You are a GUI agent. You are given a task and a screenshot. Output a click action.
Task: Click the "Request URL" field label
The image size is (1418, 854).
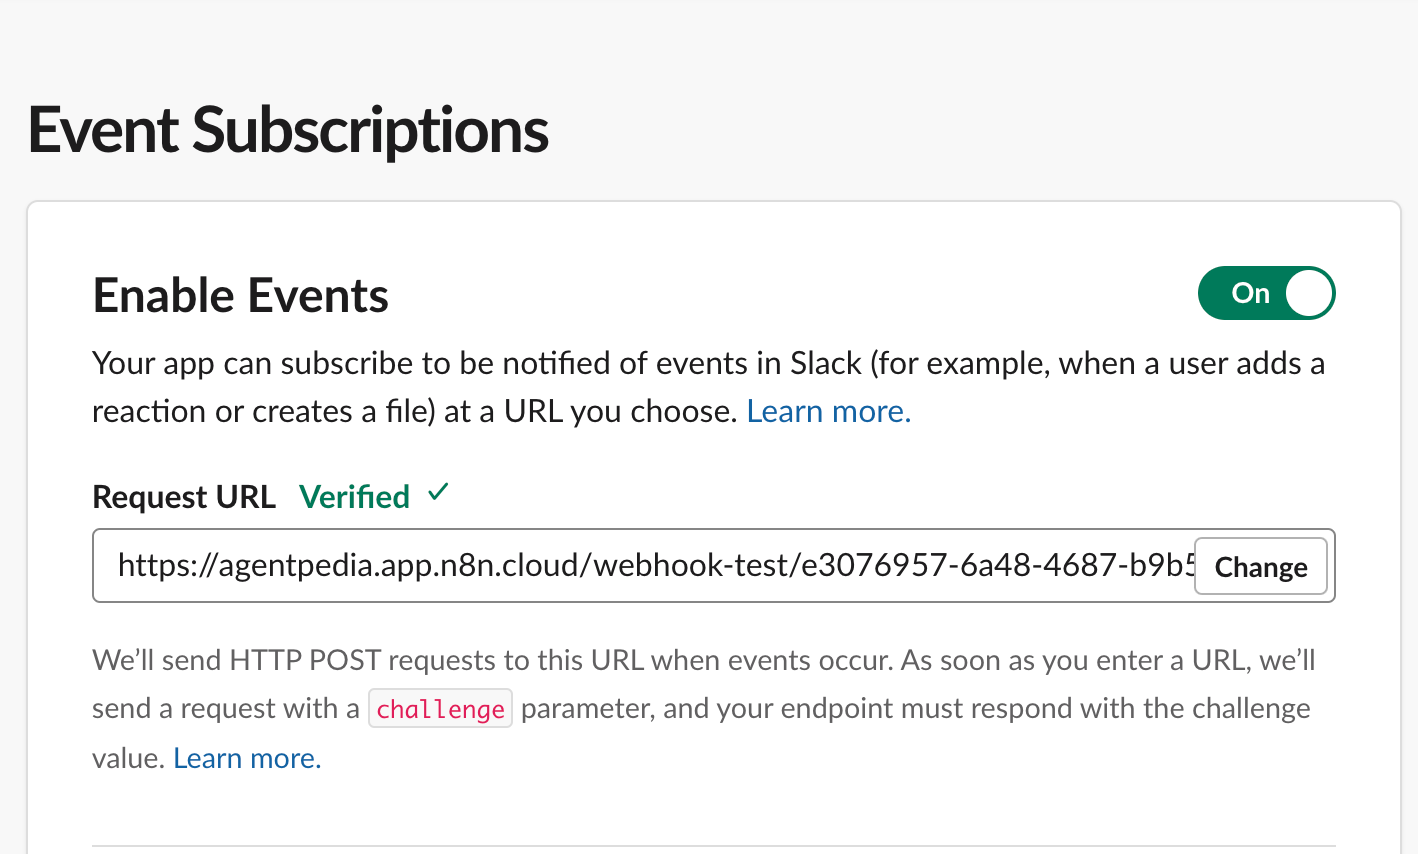point(184,497)
